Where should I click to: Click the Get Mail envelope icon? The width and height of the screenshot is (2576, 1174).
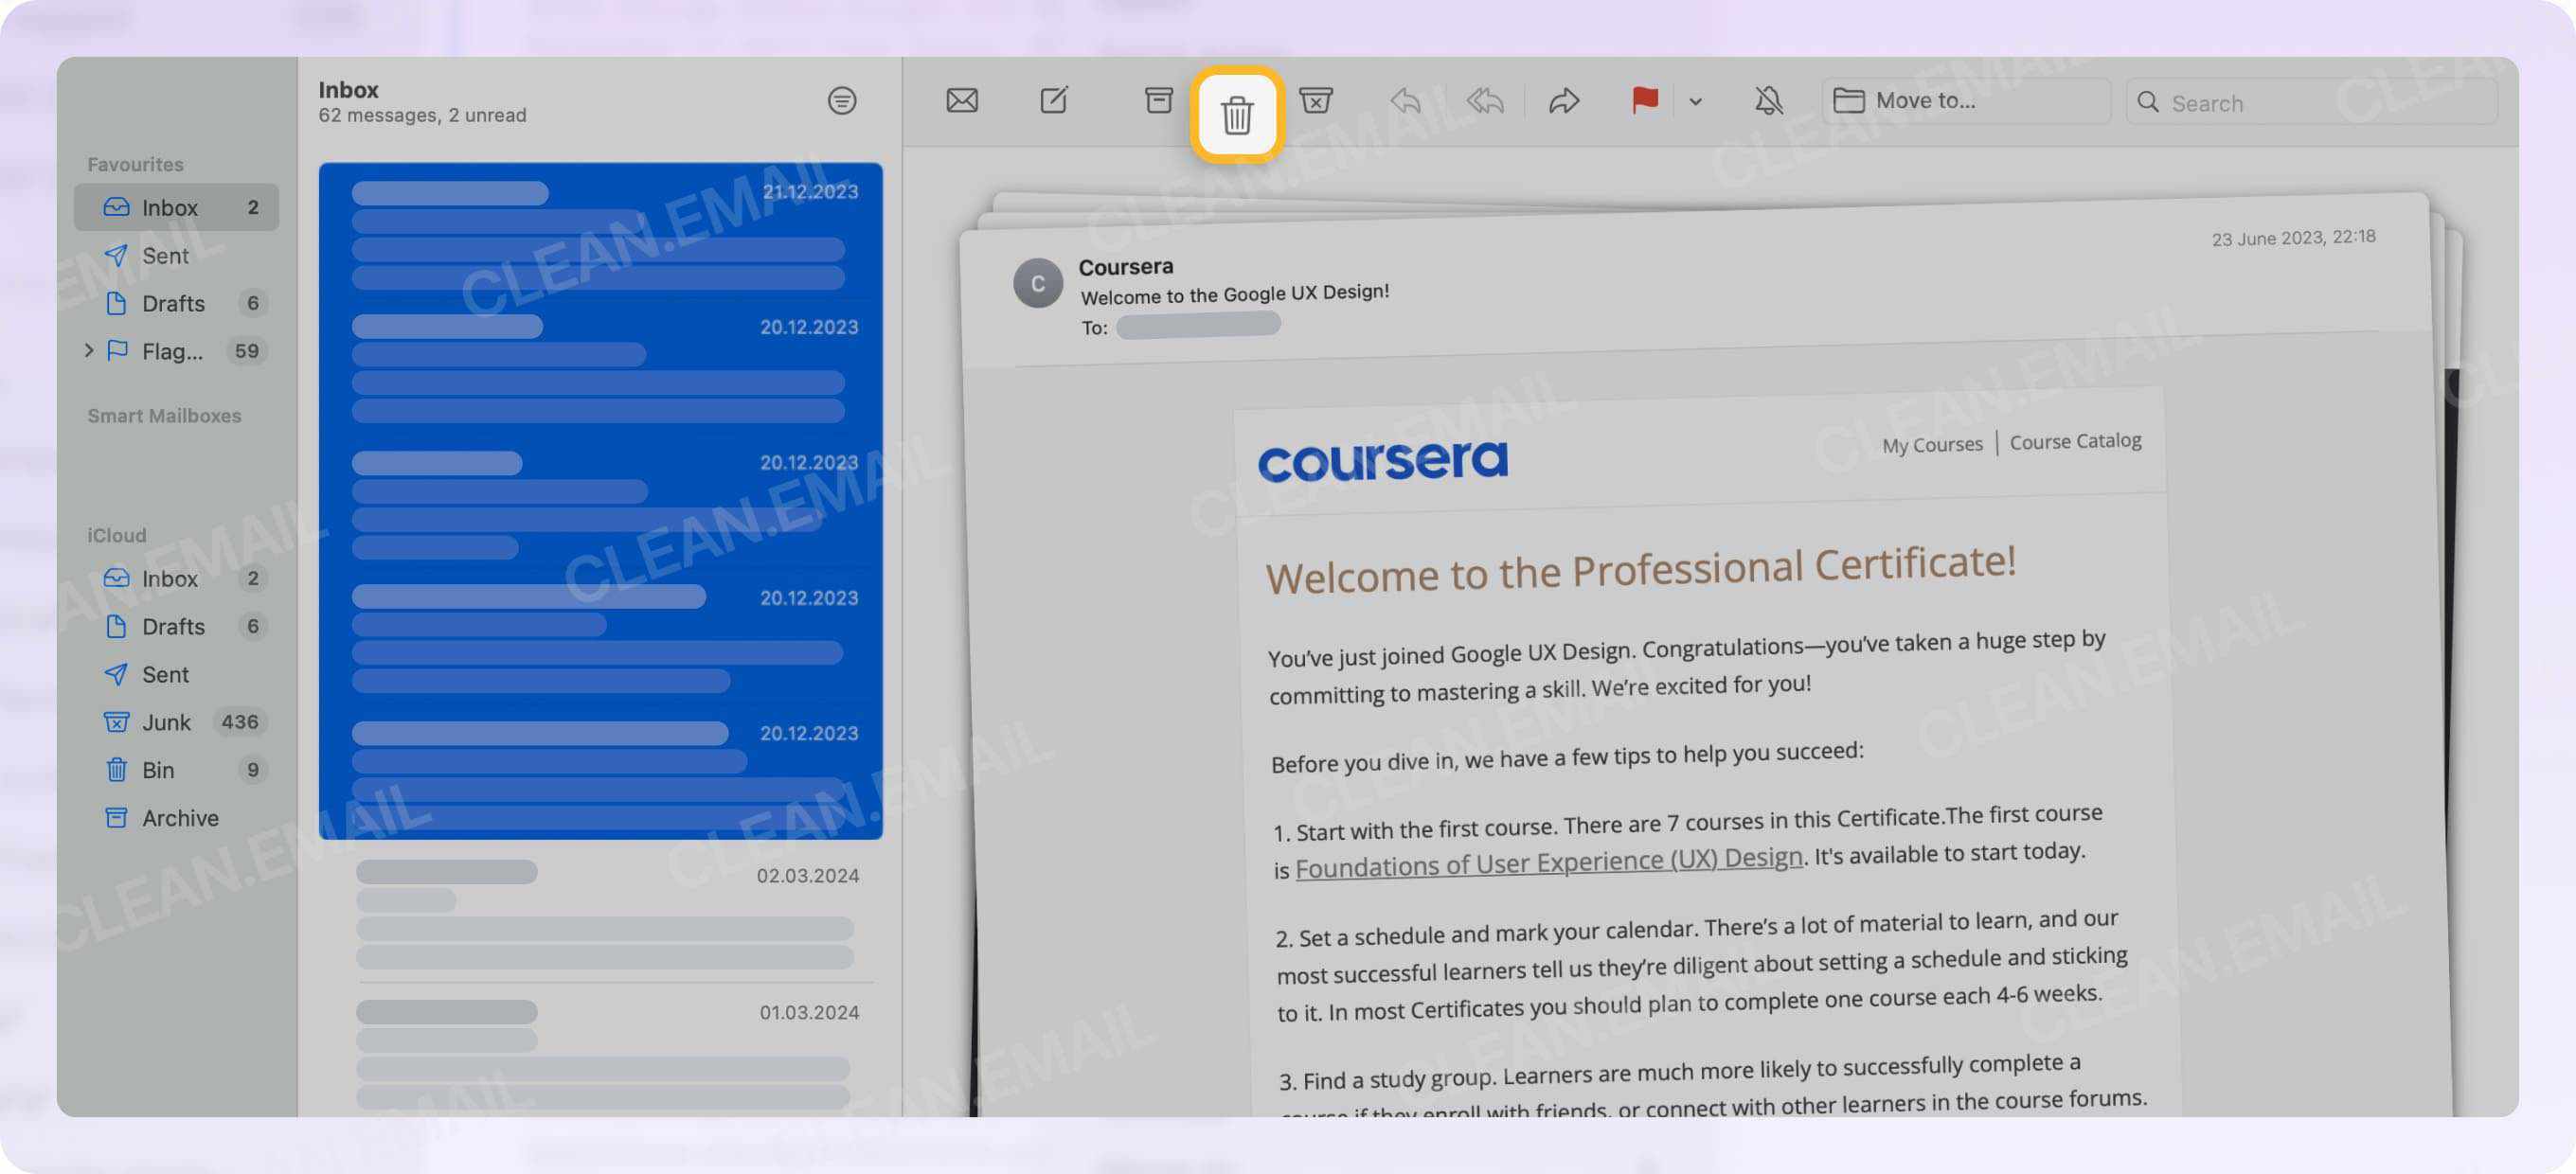click(961, 101)
